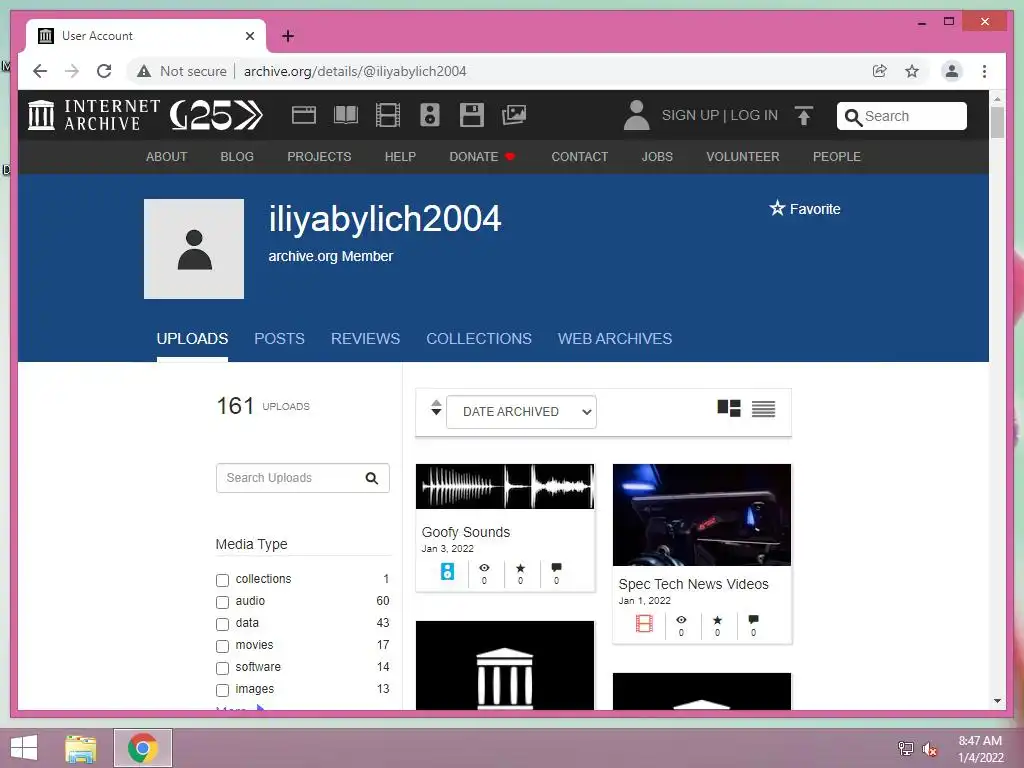This screenshot has width=1024, height=768.
Task: Open Chrome profile avatar icon
Action: pos(952,71)
